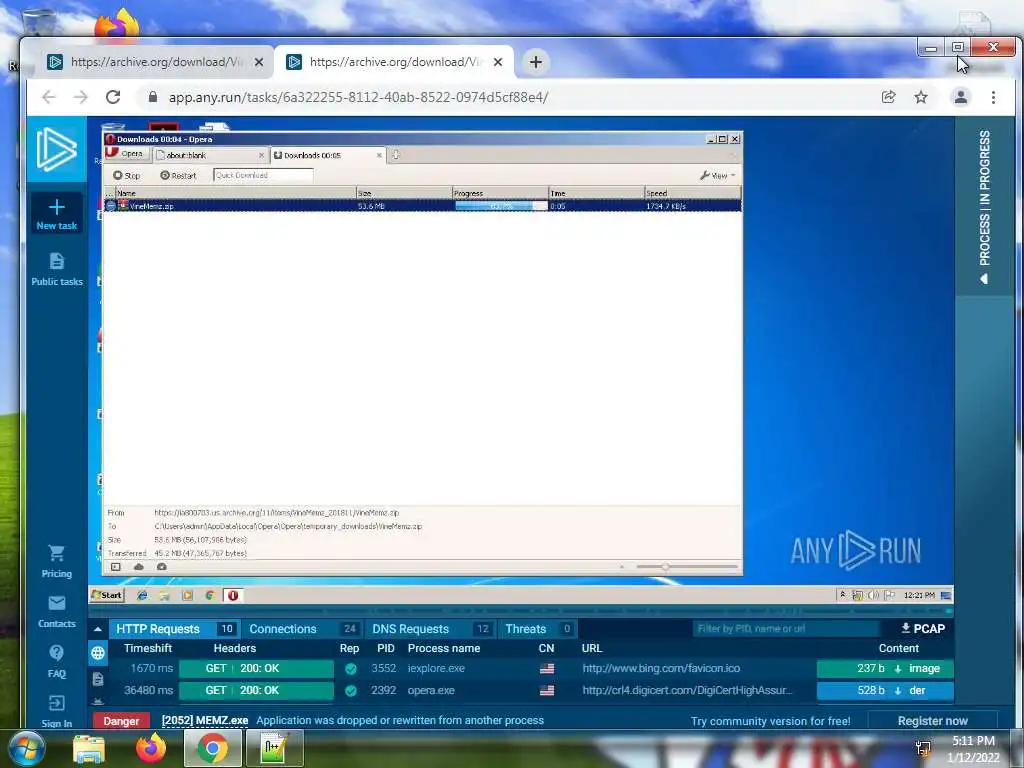Open the Chrome profile avatar
The width and height of the screenshot is (1024, 768).
click(961, 97)
